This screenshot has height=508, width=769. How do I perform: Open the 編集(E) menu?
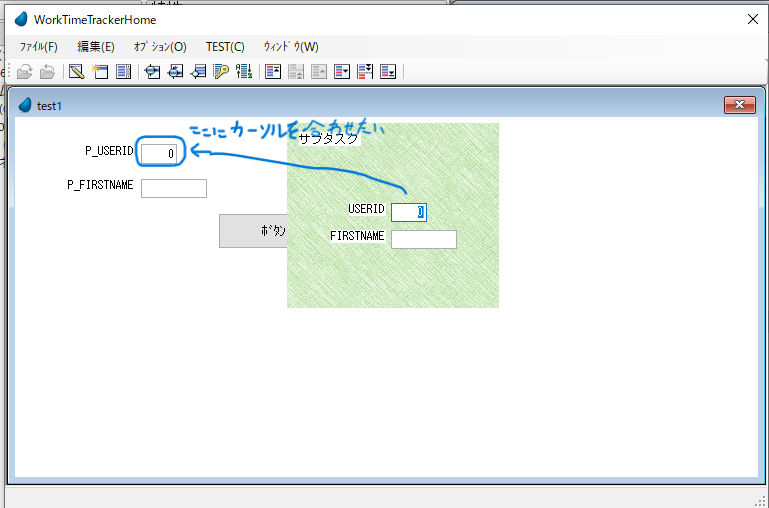[x=96, y=47]
